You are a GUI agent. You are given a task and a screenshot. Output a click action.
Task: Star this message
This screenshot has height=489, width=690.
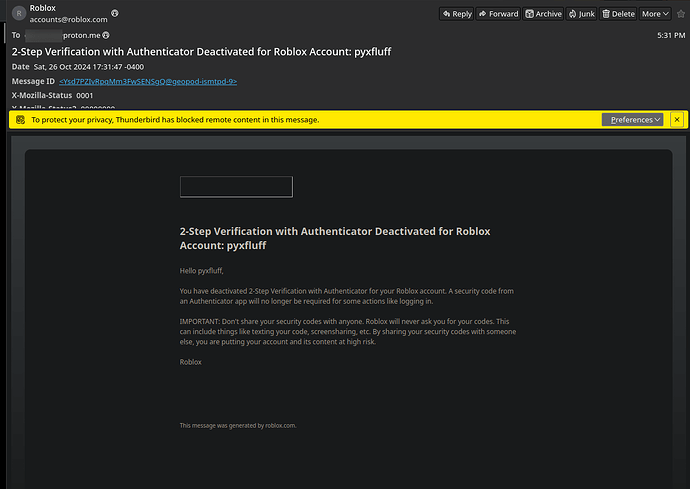(681, 14)
